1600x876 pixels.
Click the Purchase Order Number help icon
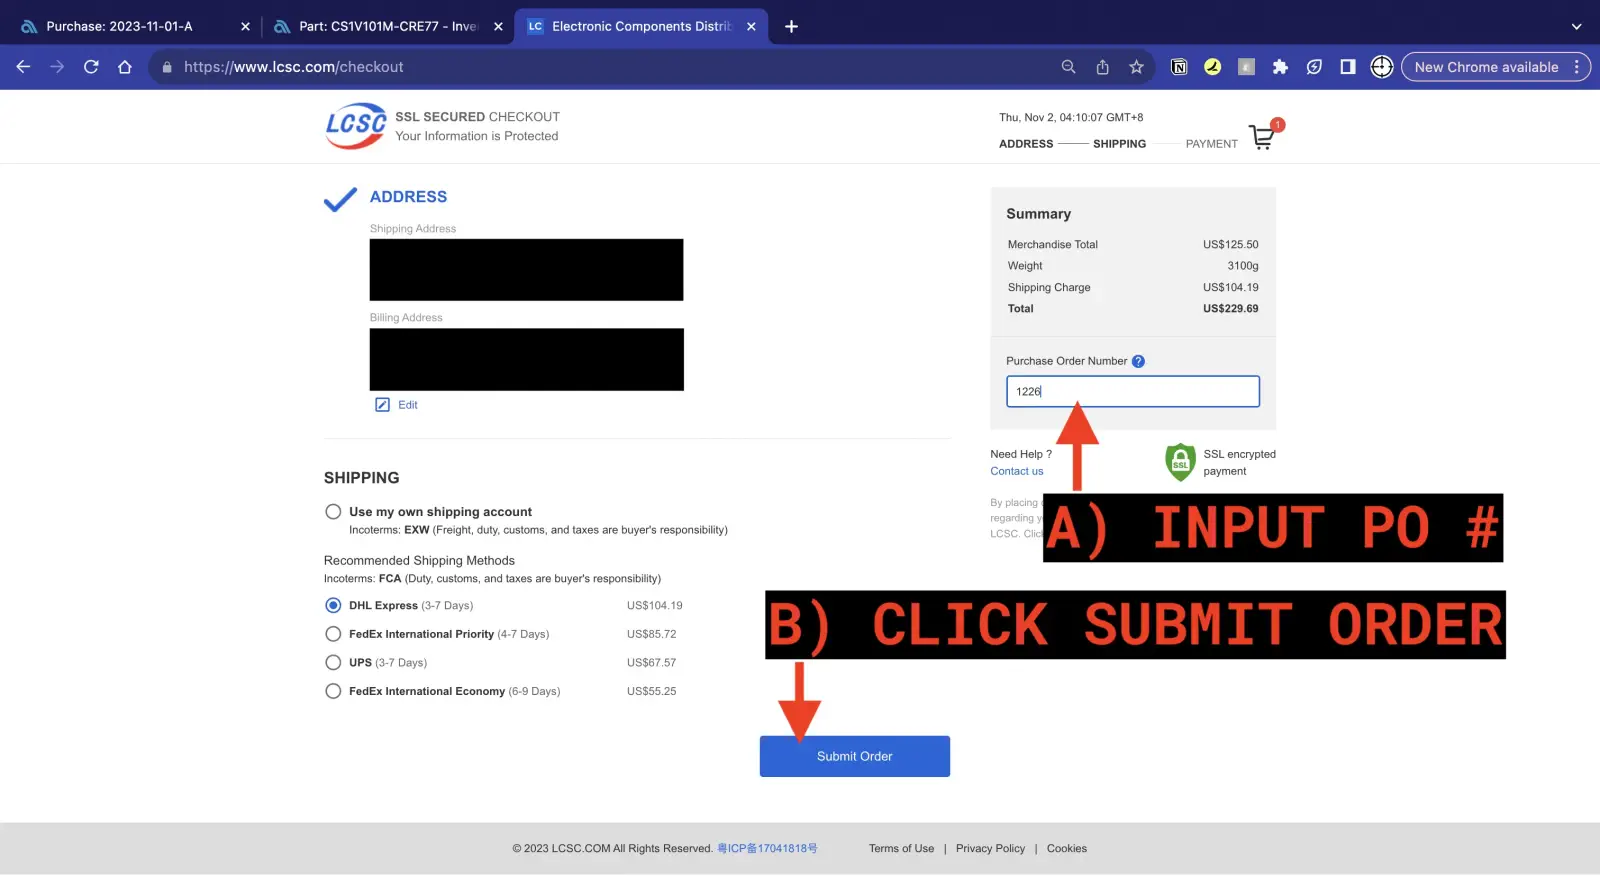(x=1138, y=361)
